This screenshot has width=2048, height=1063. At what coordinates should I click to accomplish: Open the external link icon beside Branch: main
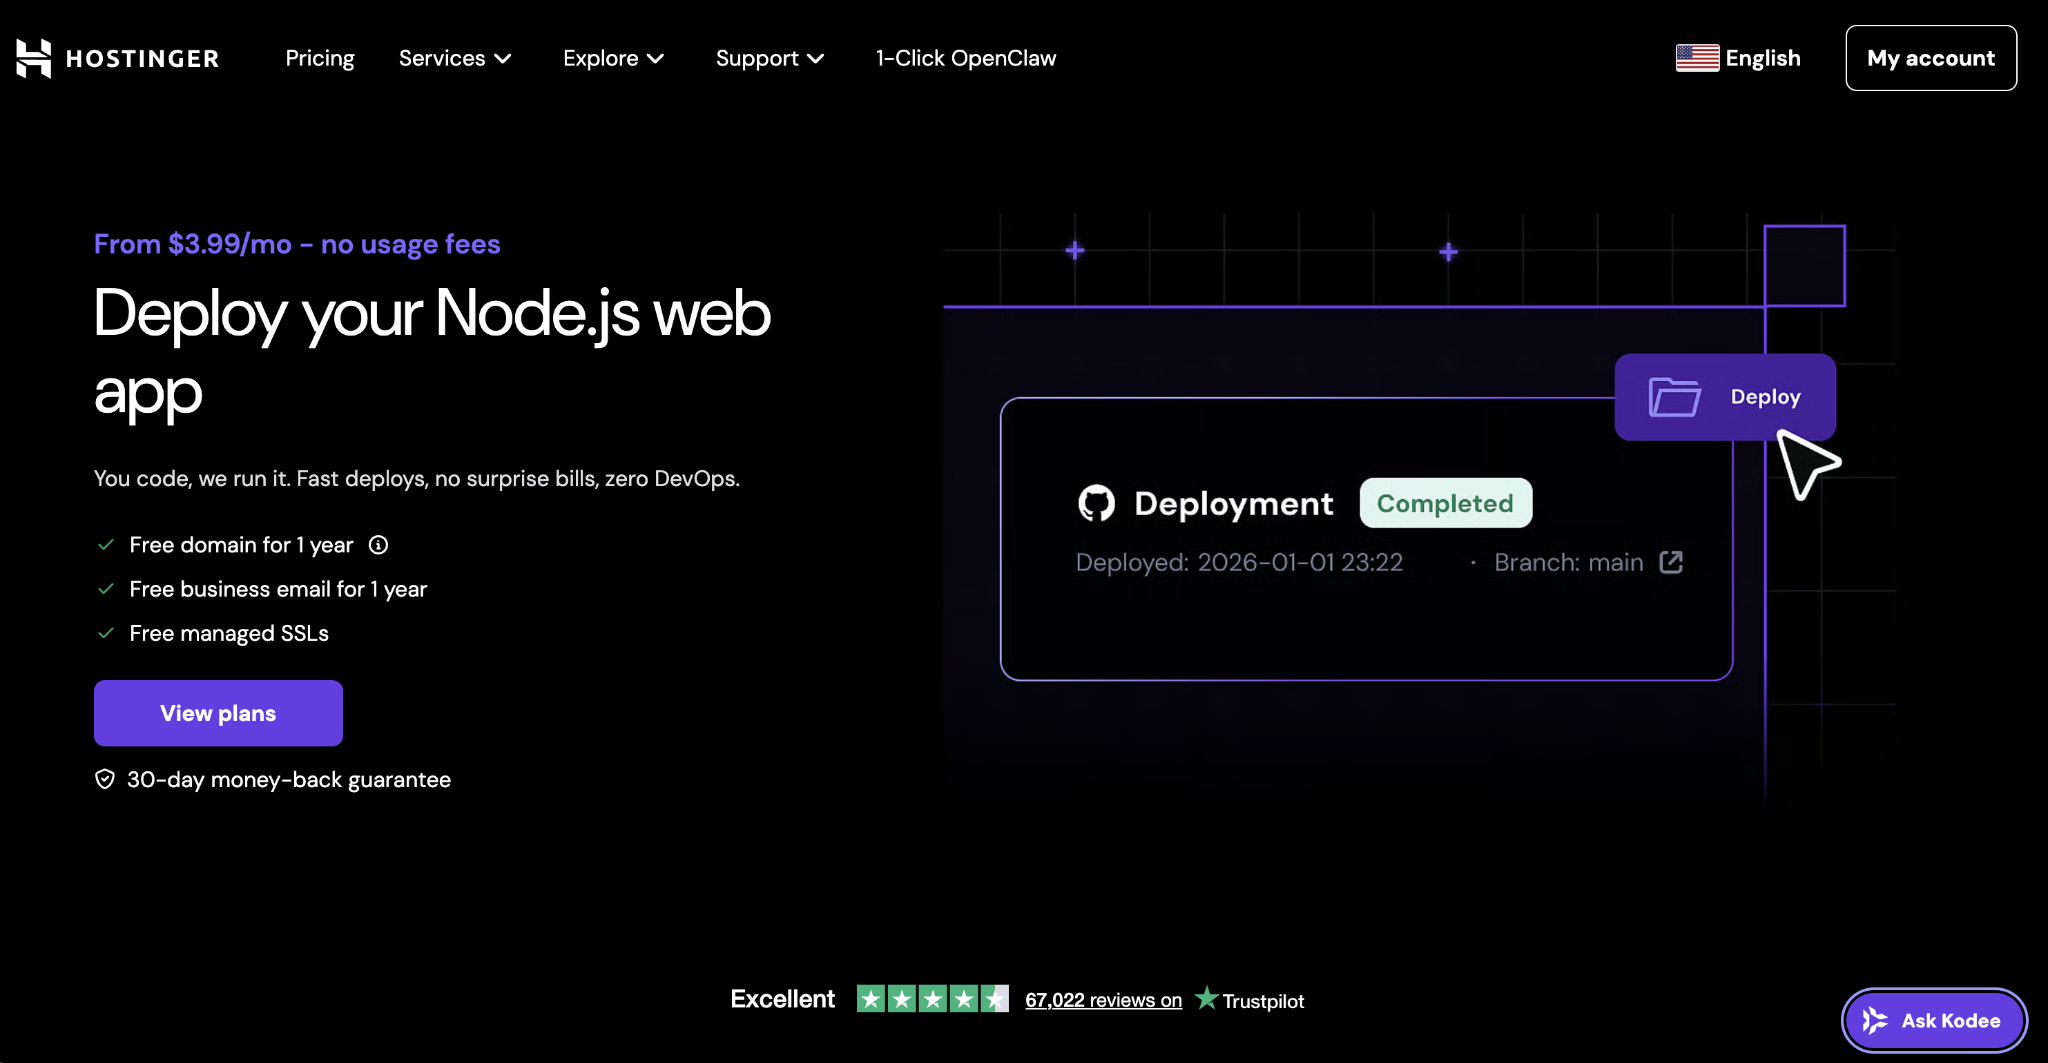coord(1671,562)
